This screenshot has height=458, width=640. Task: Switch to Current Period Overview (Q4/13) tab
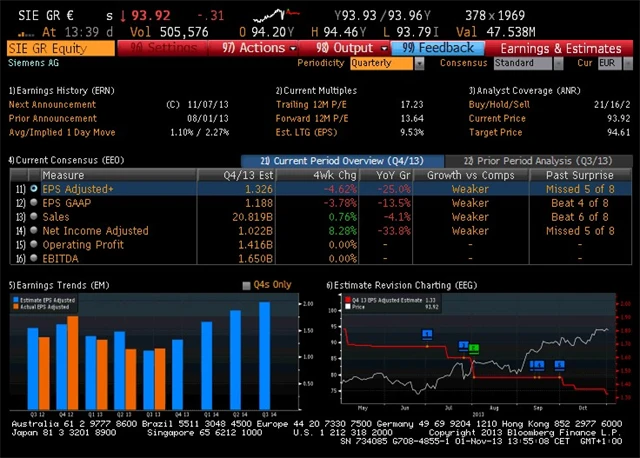pos(342,160)
